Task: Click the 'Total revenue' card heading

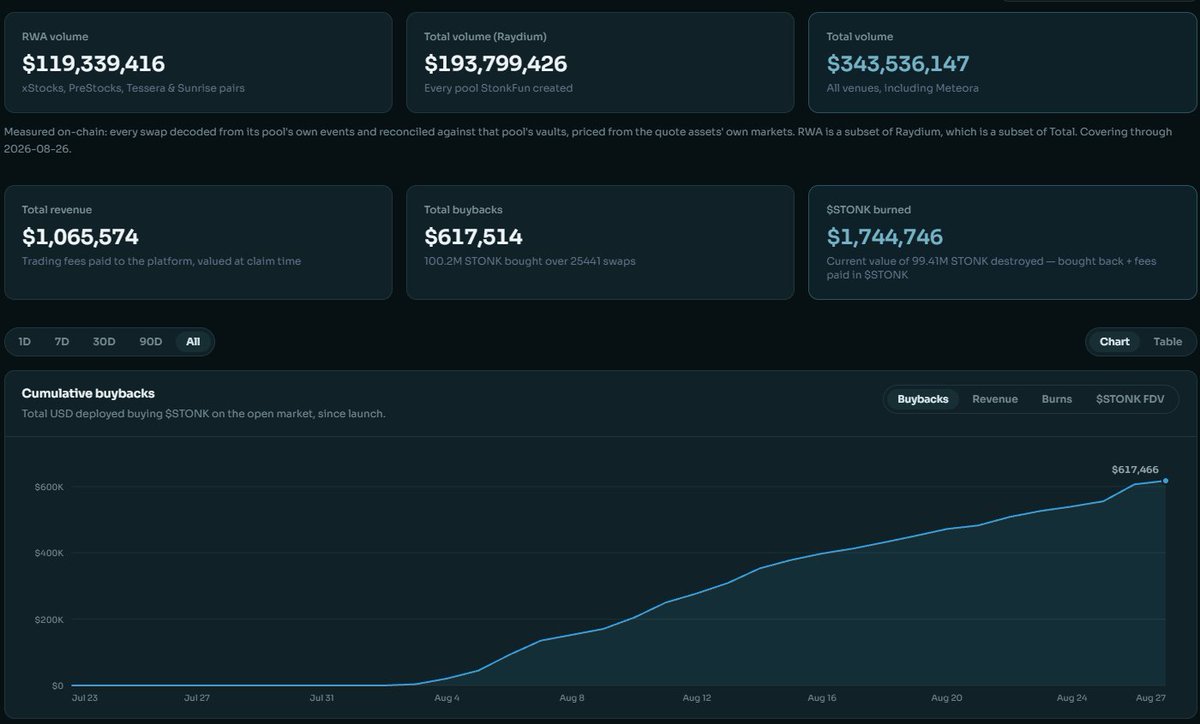Action: coord(57,210)
